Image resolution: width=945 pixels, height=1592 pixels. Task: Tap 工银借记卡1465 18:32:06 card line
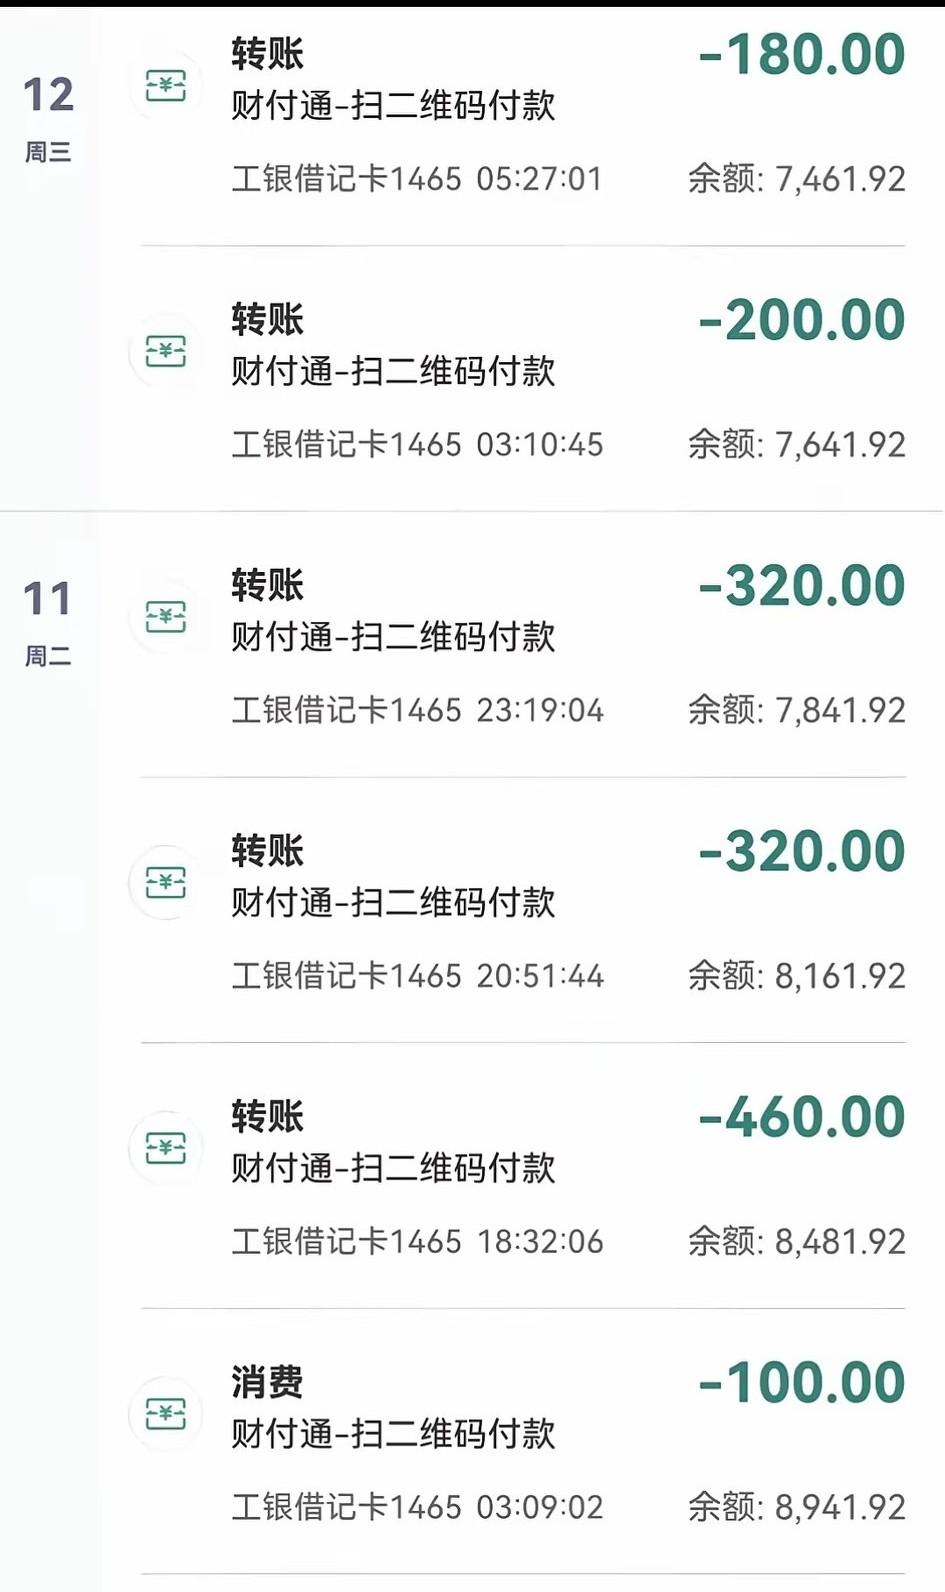[417, 1242]
